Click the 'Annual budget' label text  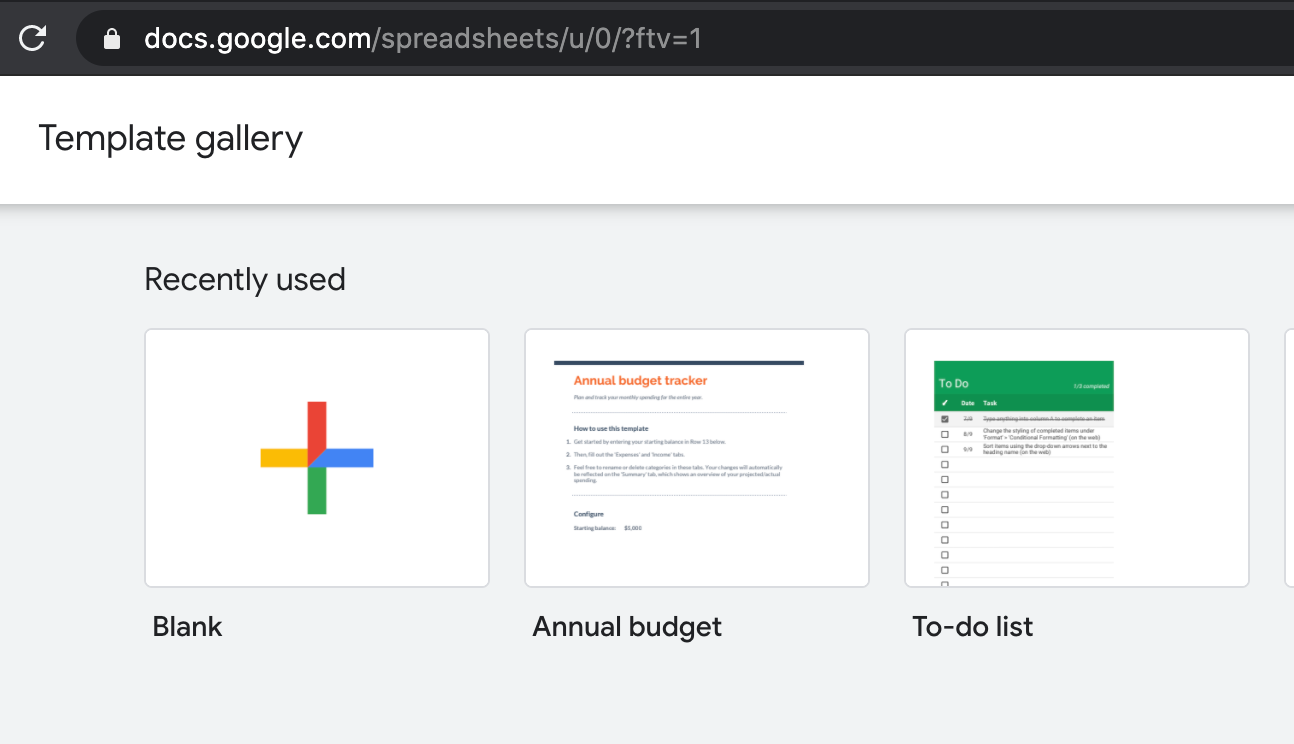[627, 628]
